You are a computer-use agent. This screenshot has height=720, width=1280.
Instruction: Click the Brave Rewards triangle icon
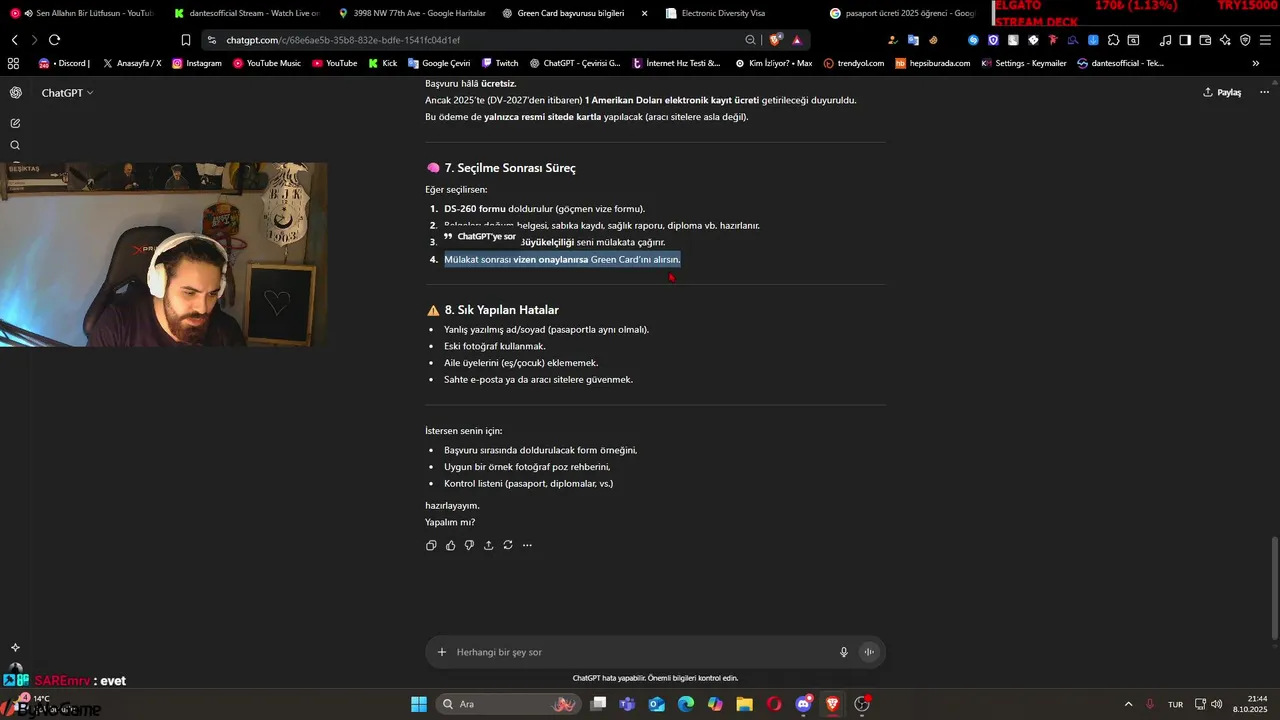point(797,40)
